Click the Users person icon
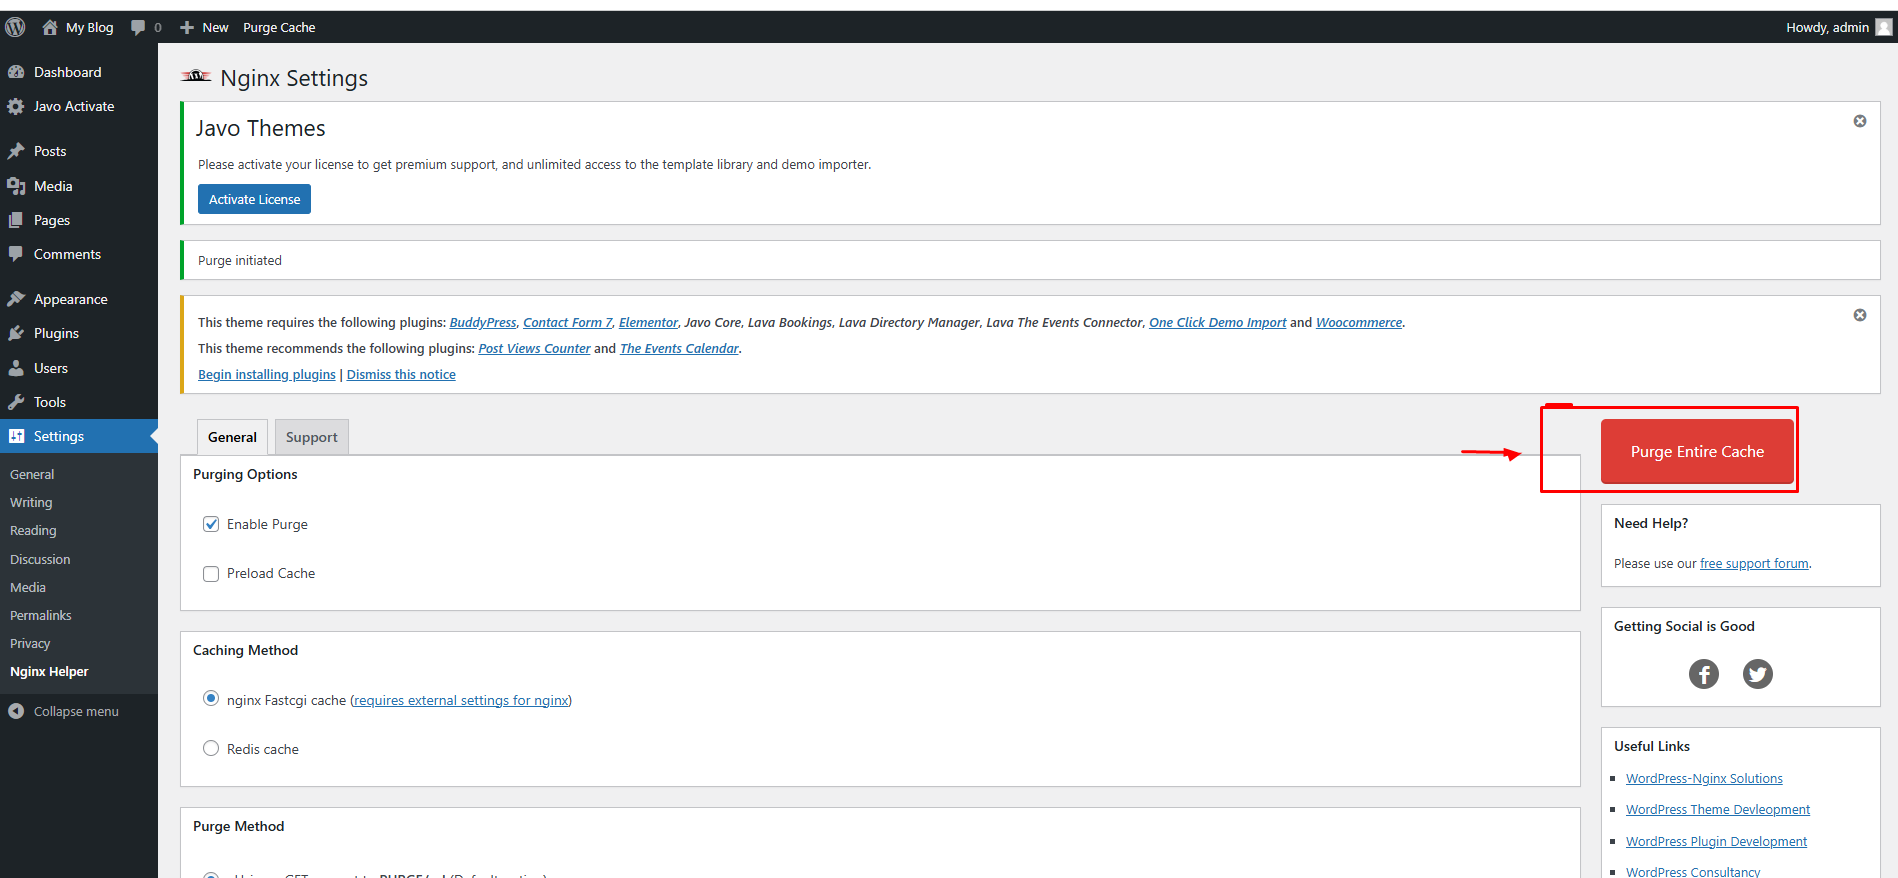This screenshot has height=878, width=1898. pyautogui.click(x=16, y=368)
